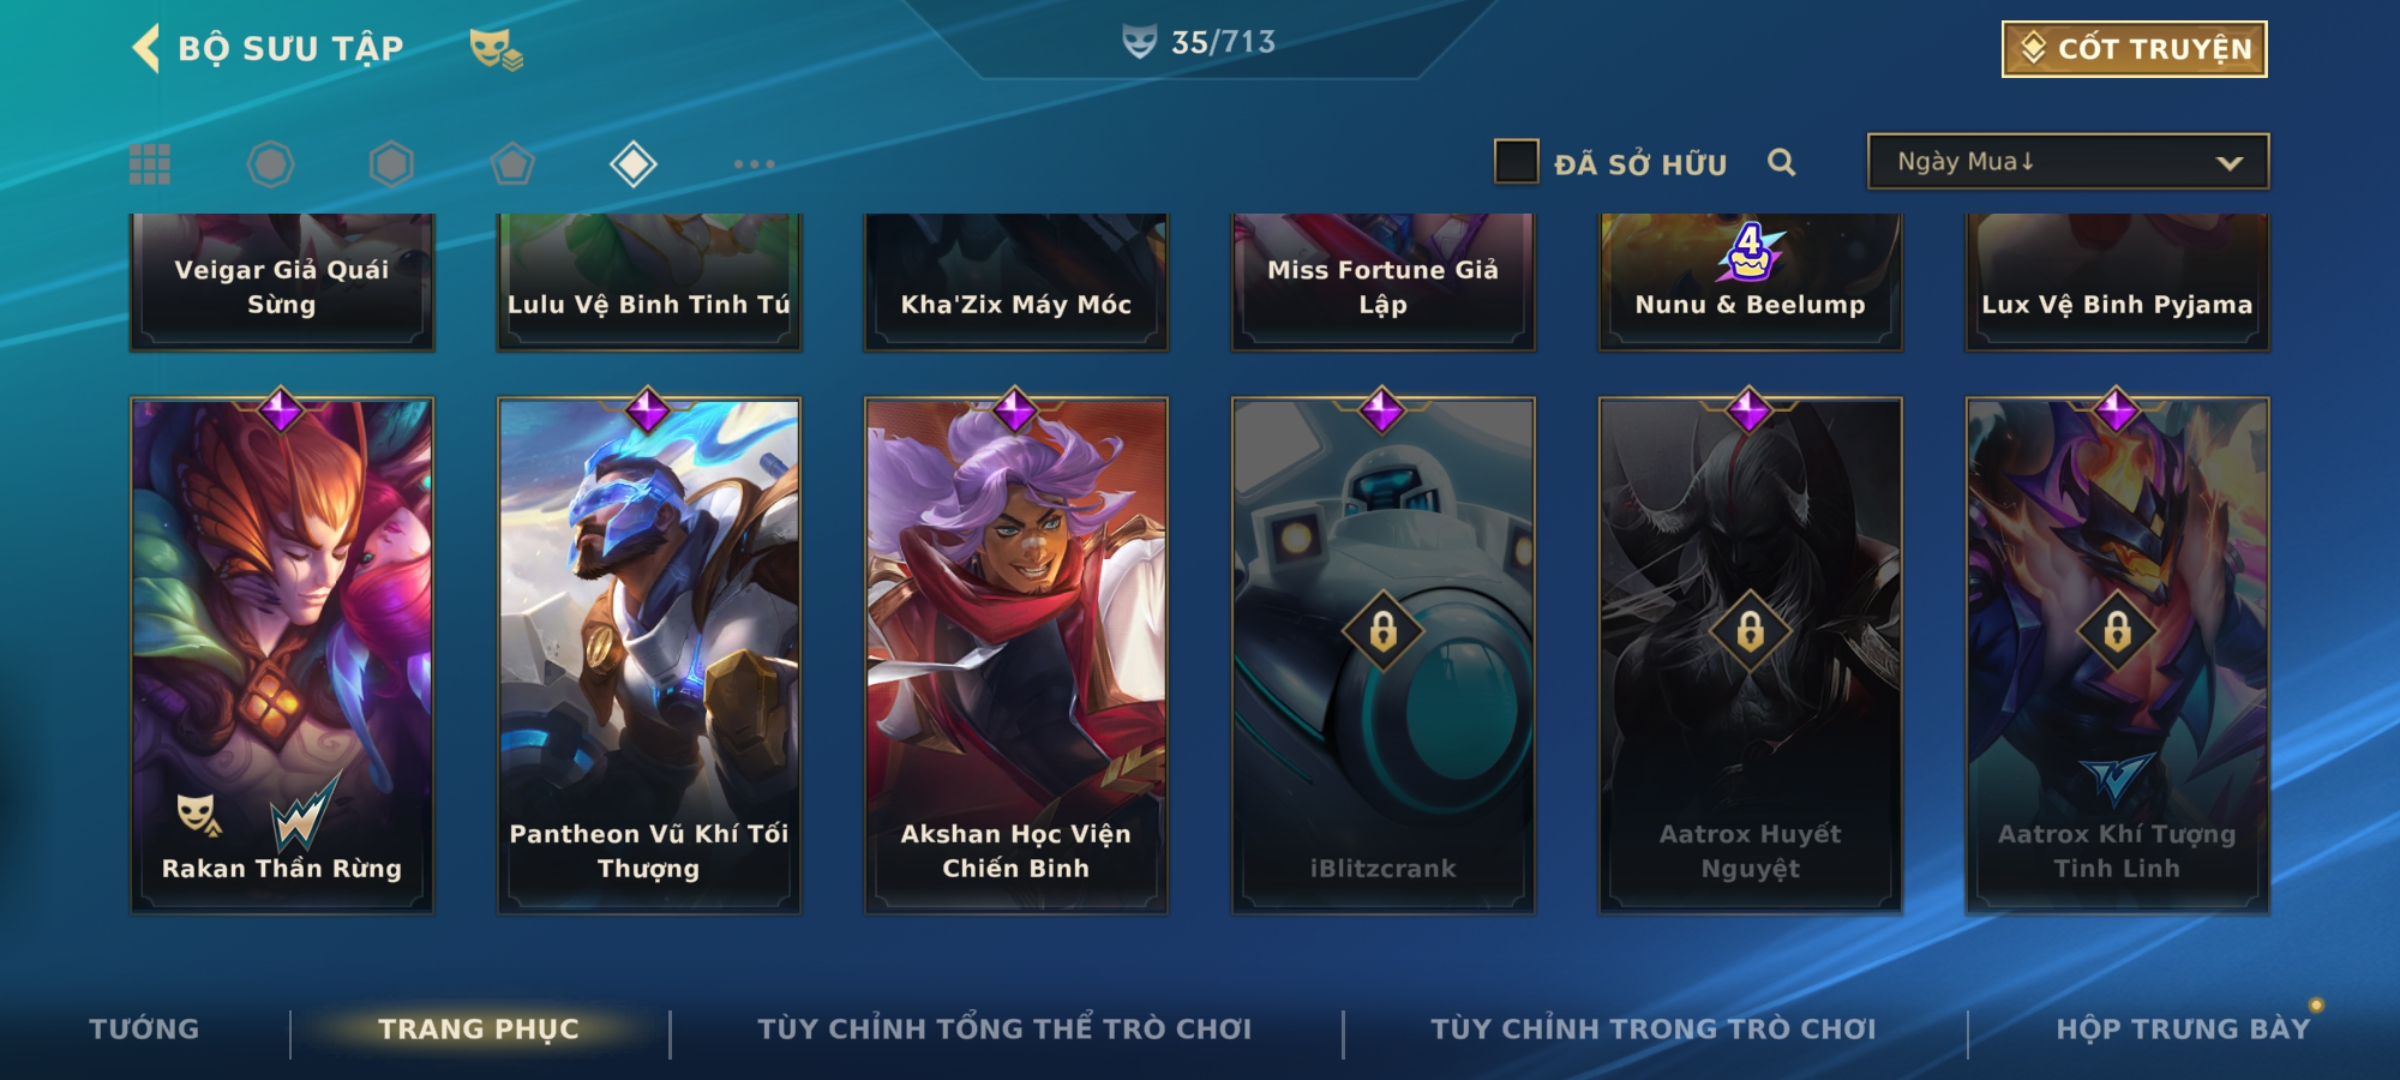Image resolution: width=2400 pixels, height=1080 pixels.
Task: Select the first circular rarity filter icon
Action: pos(270,164)
